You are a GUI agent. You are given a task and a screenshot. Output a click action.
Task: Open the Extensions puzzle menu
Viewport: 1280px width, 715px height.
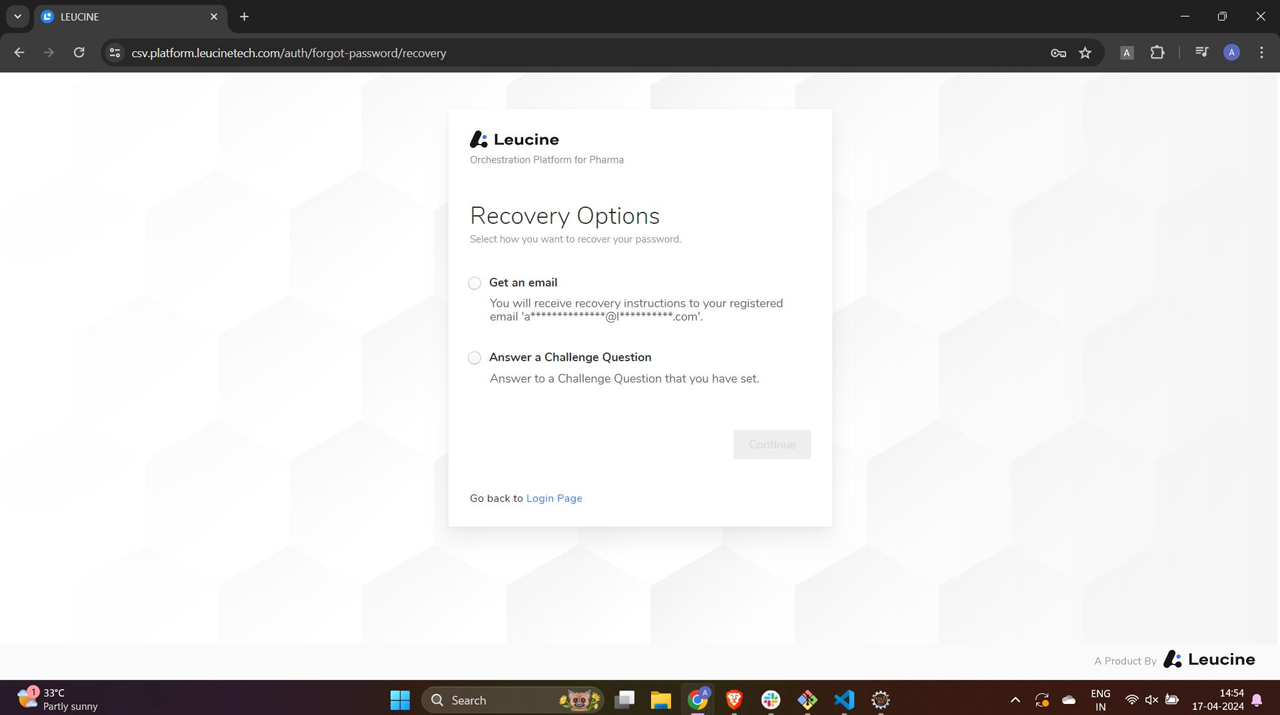coord(1157,53)
